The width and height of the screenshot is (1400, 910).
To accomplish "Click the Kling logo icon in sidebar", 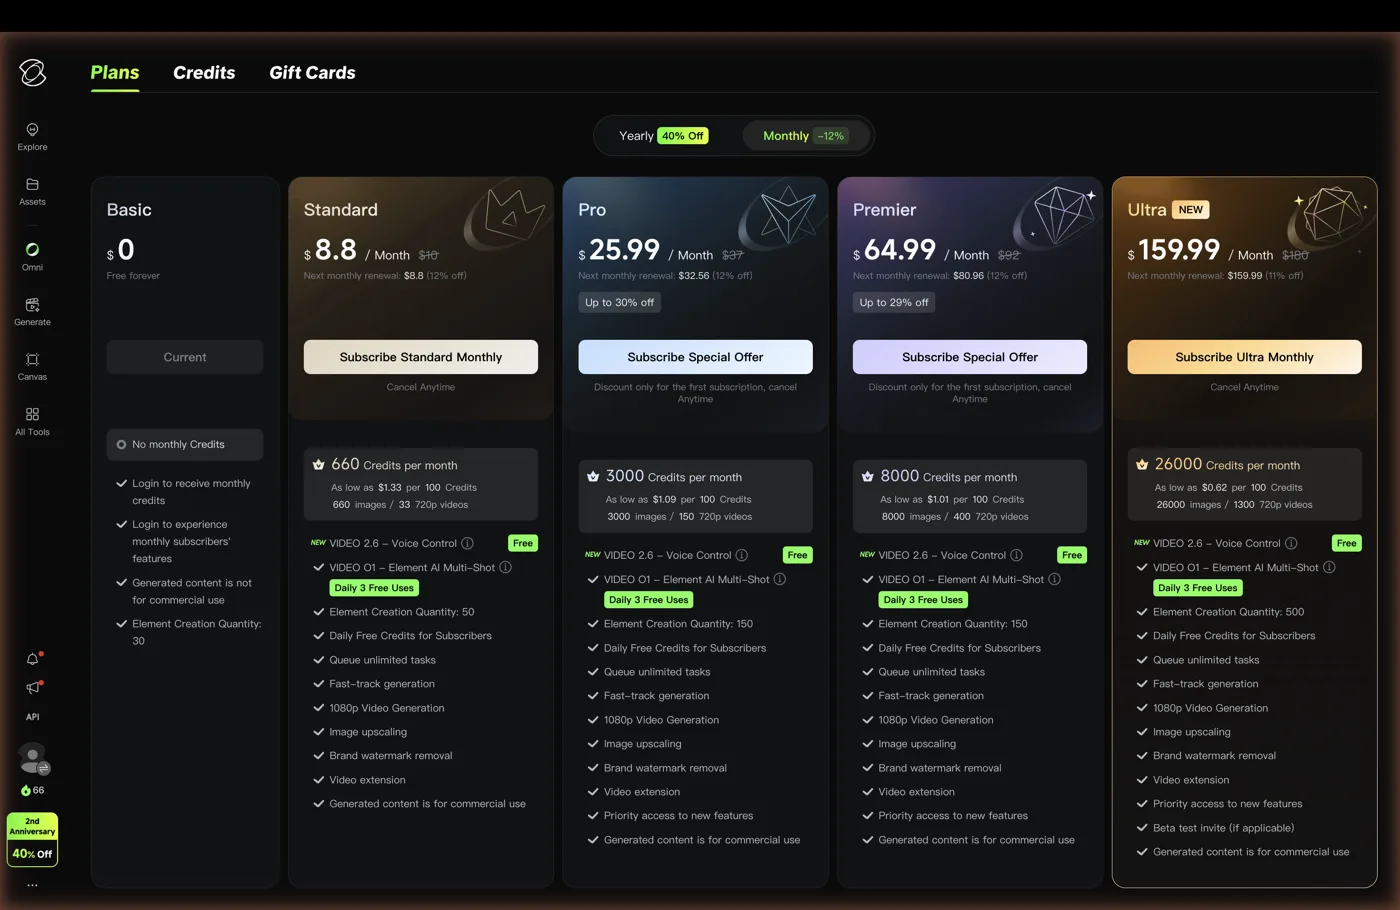I will (x=32, y=72).
